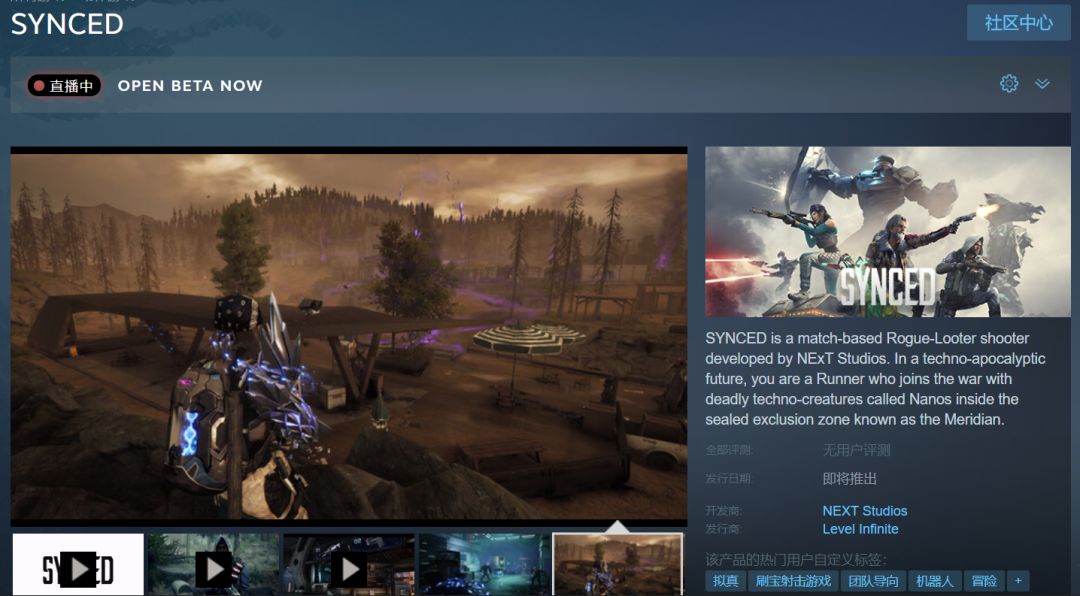
Task: Select the 刷宝射击游戏 tag
Action: pos(793,581)
